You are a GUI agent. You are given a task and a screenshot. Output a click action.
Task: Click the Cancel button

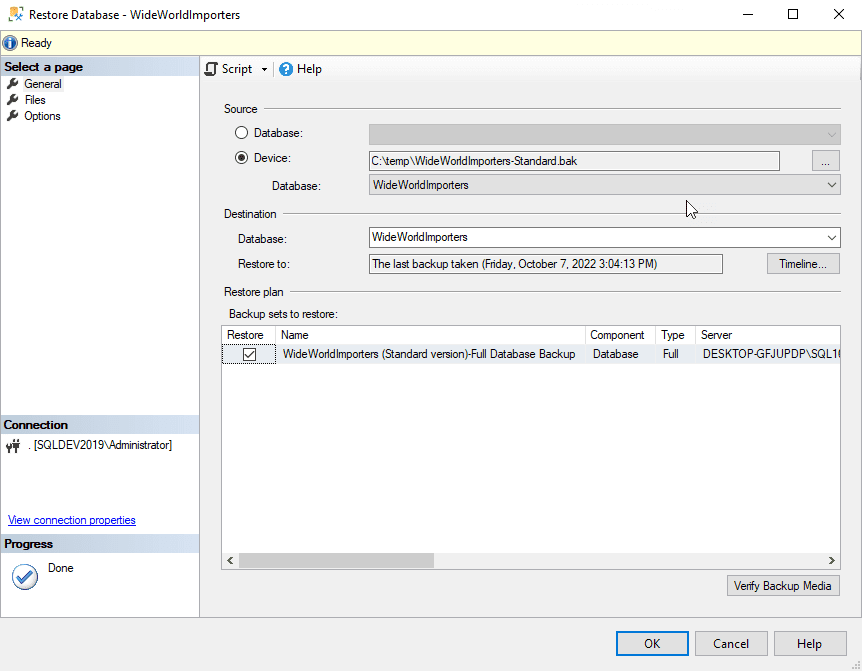tap(731, 644)
